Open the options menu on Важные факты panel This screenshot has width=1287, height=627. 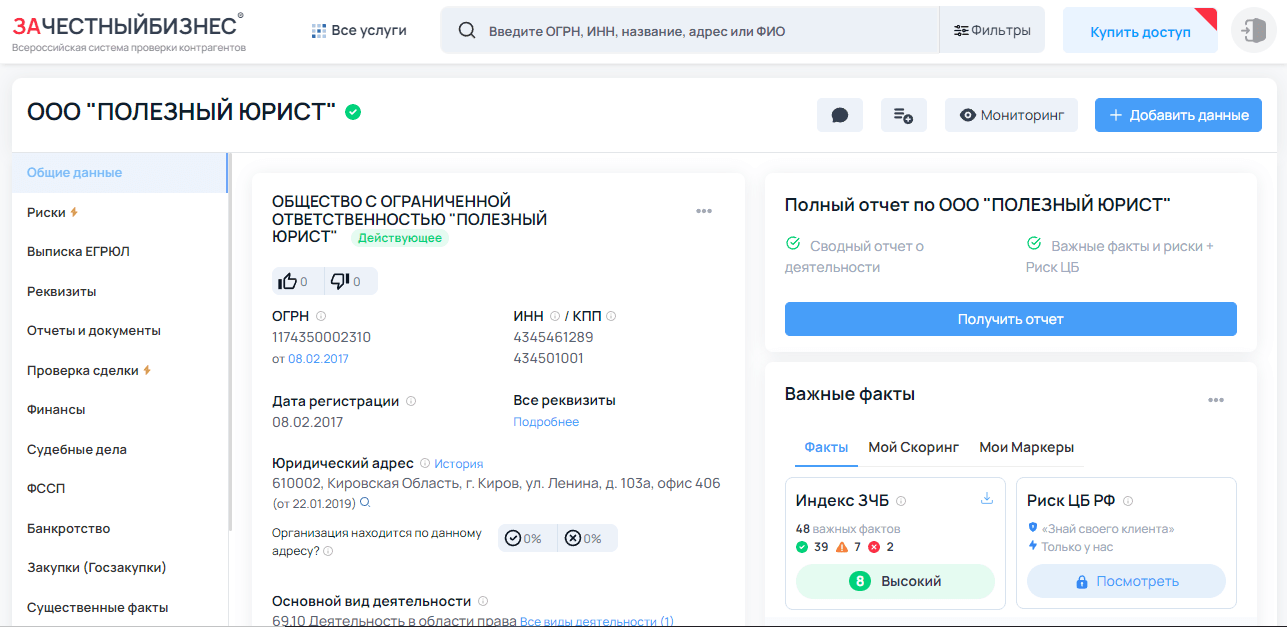coord(1217,399)
